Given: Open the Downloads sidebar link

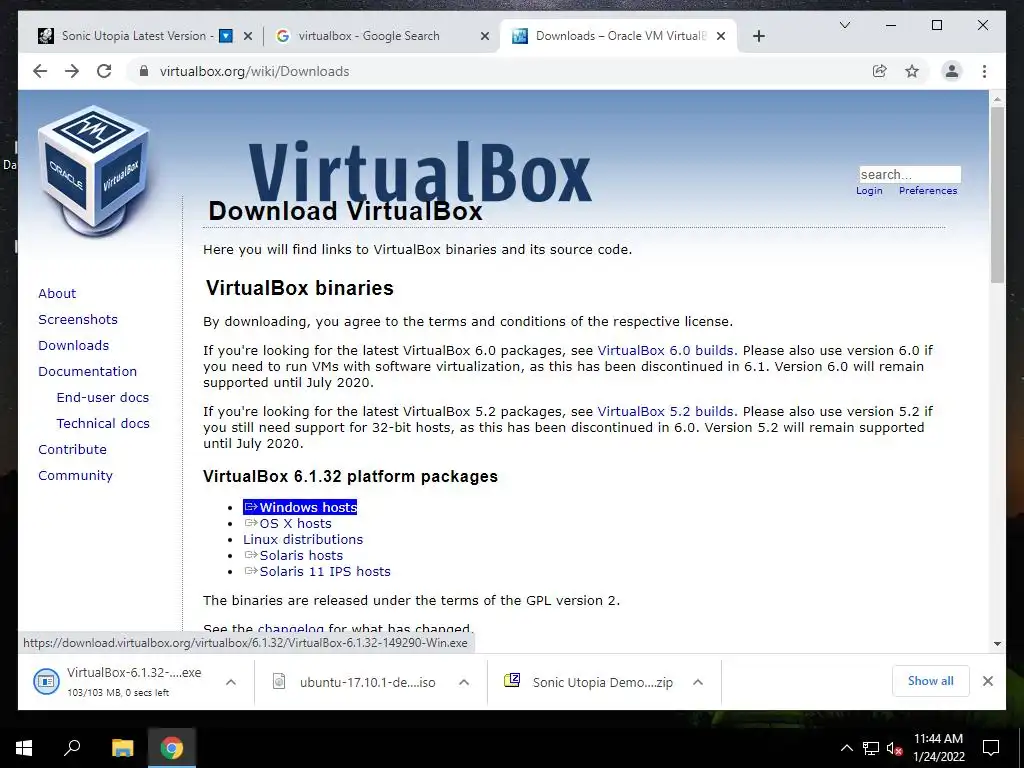Looking at the screenshot, I should (73, 345).
